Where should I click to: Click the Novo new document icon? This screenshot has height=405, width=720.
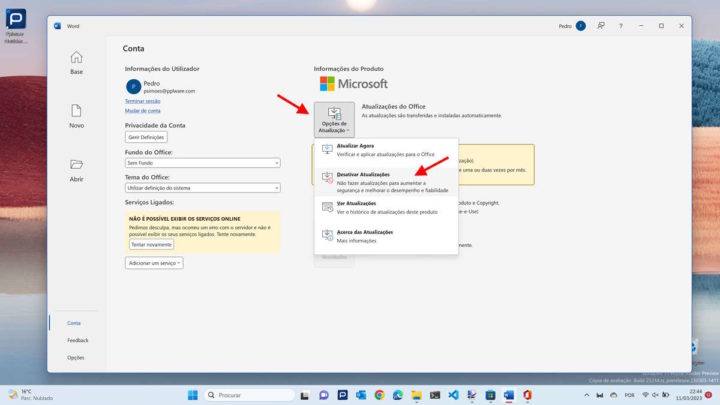[x=76, y=111]
